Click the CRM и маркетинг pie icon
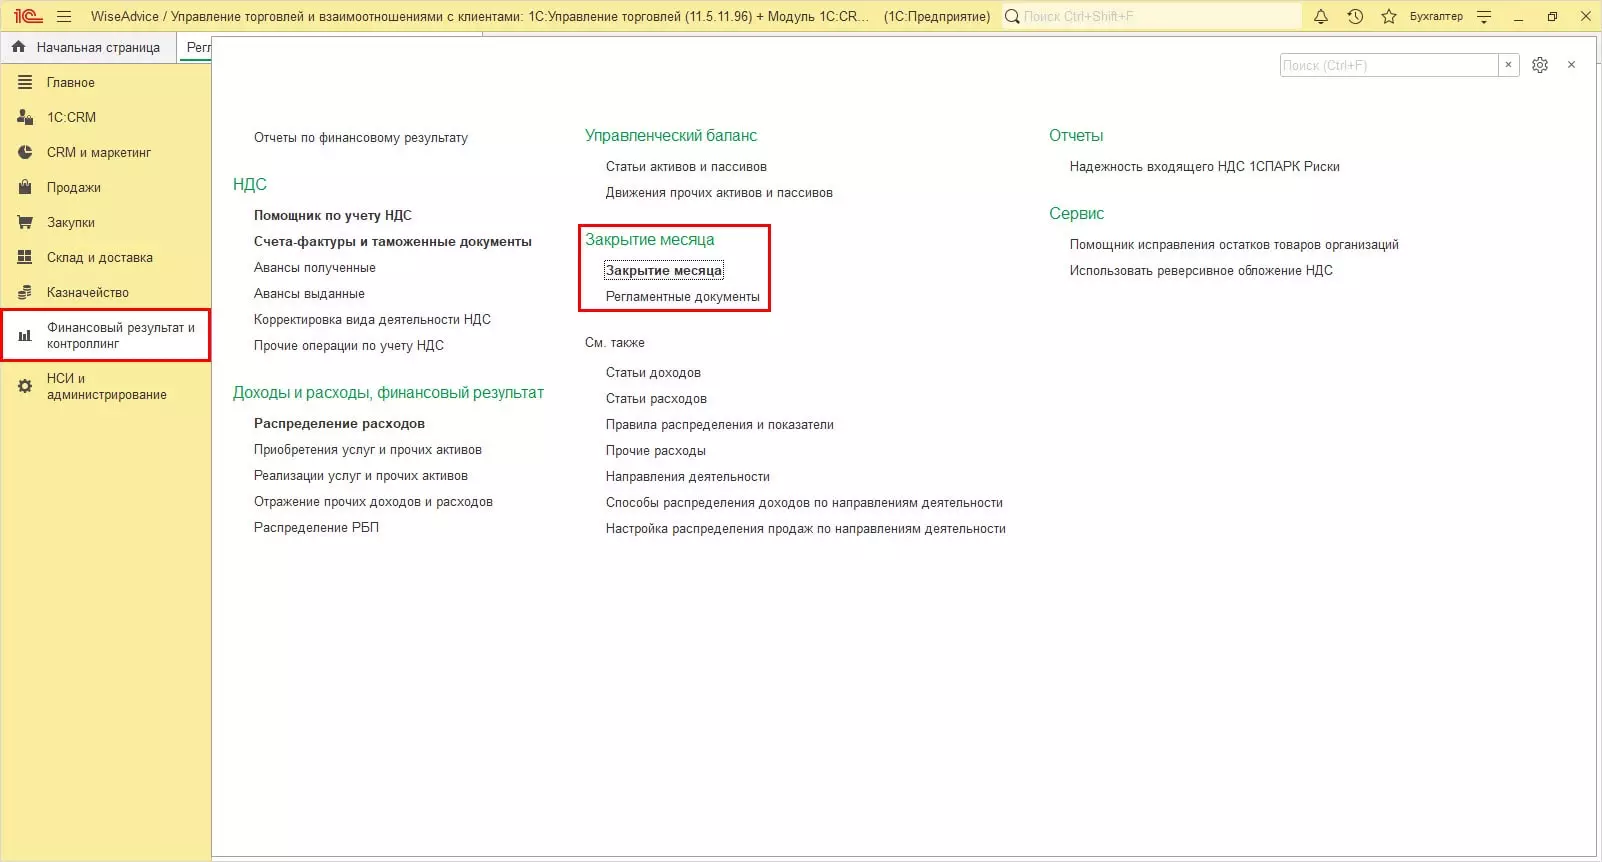1602x862 pixels. tap(25, 152)
